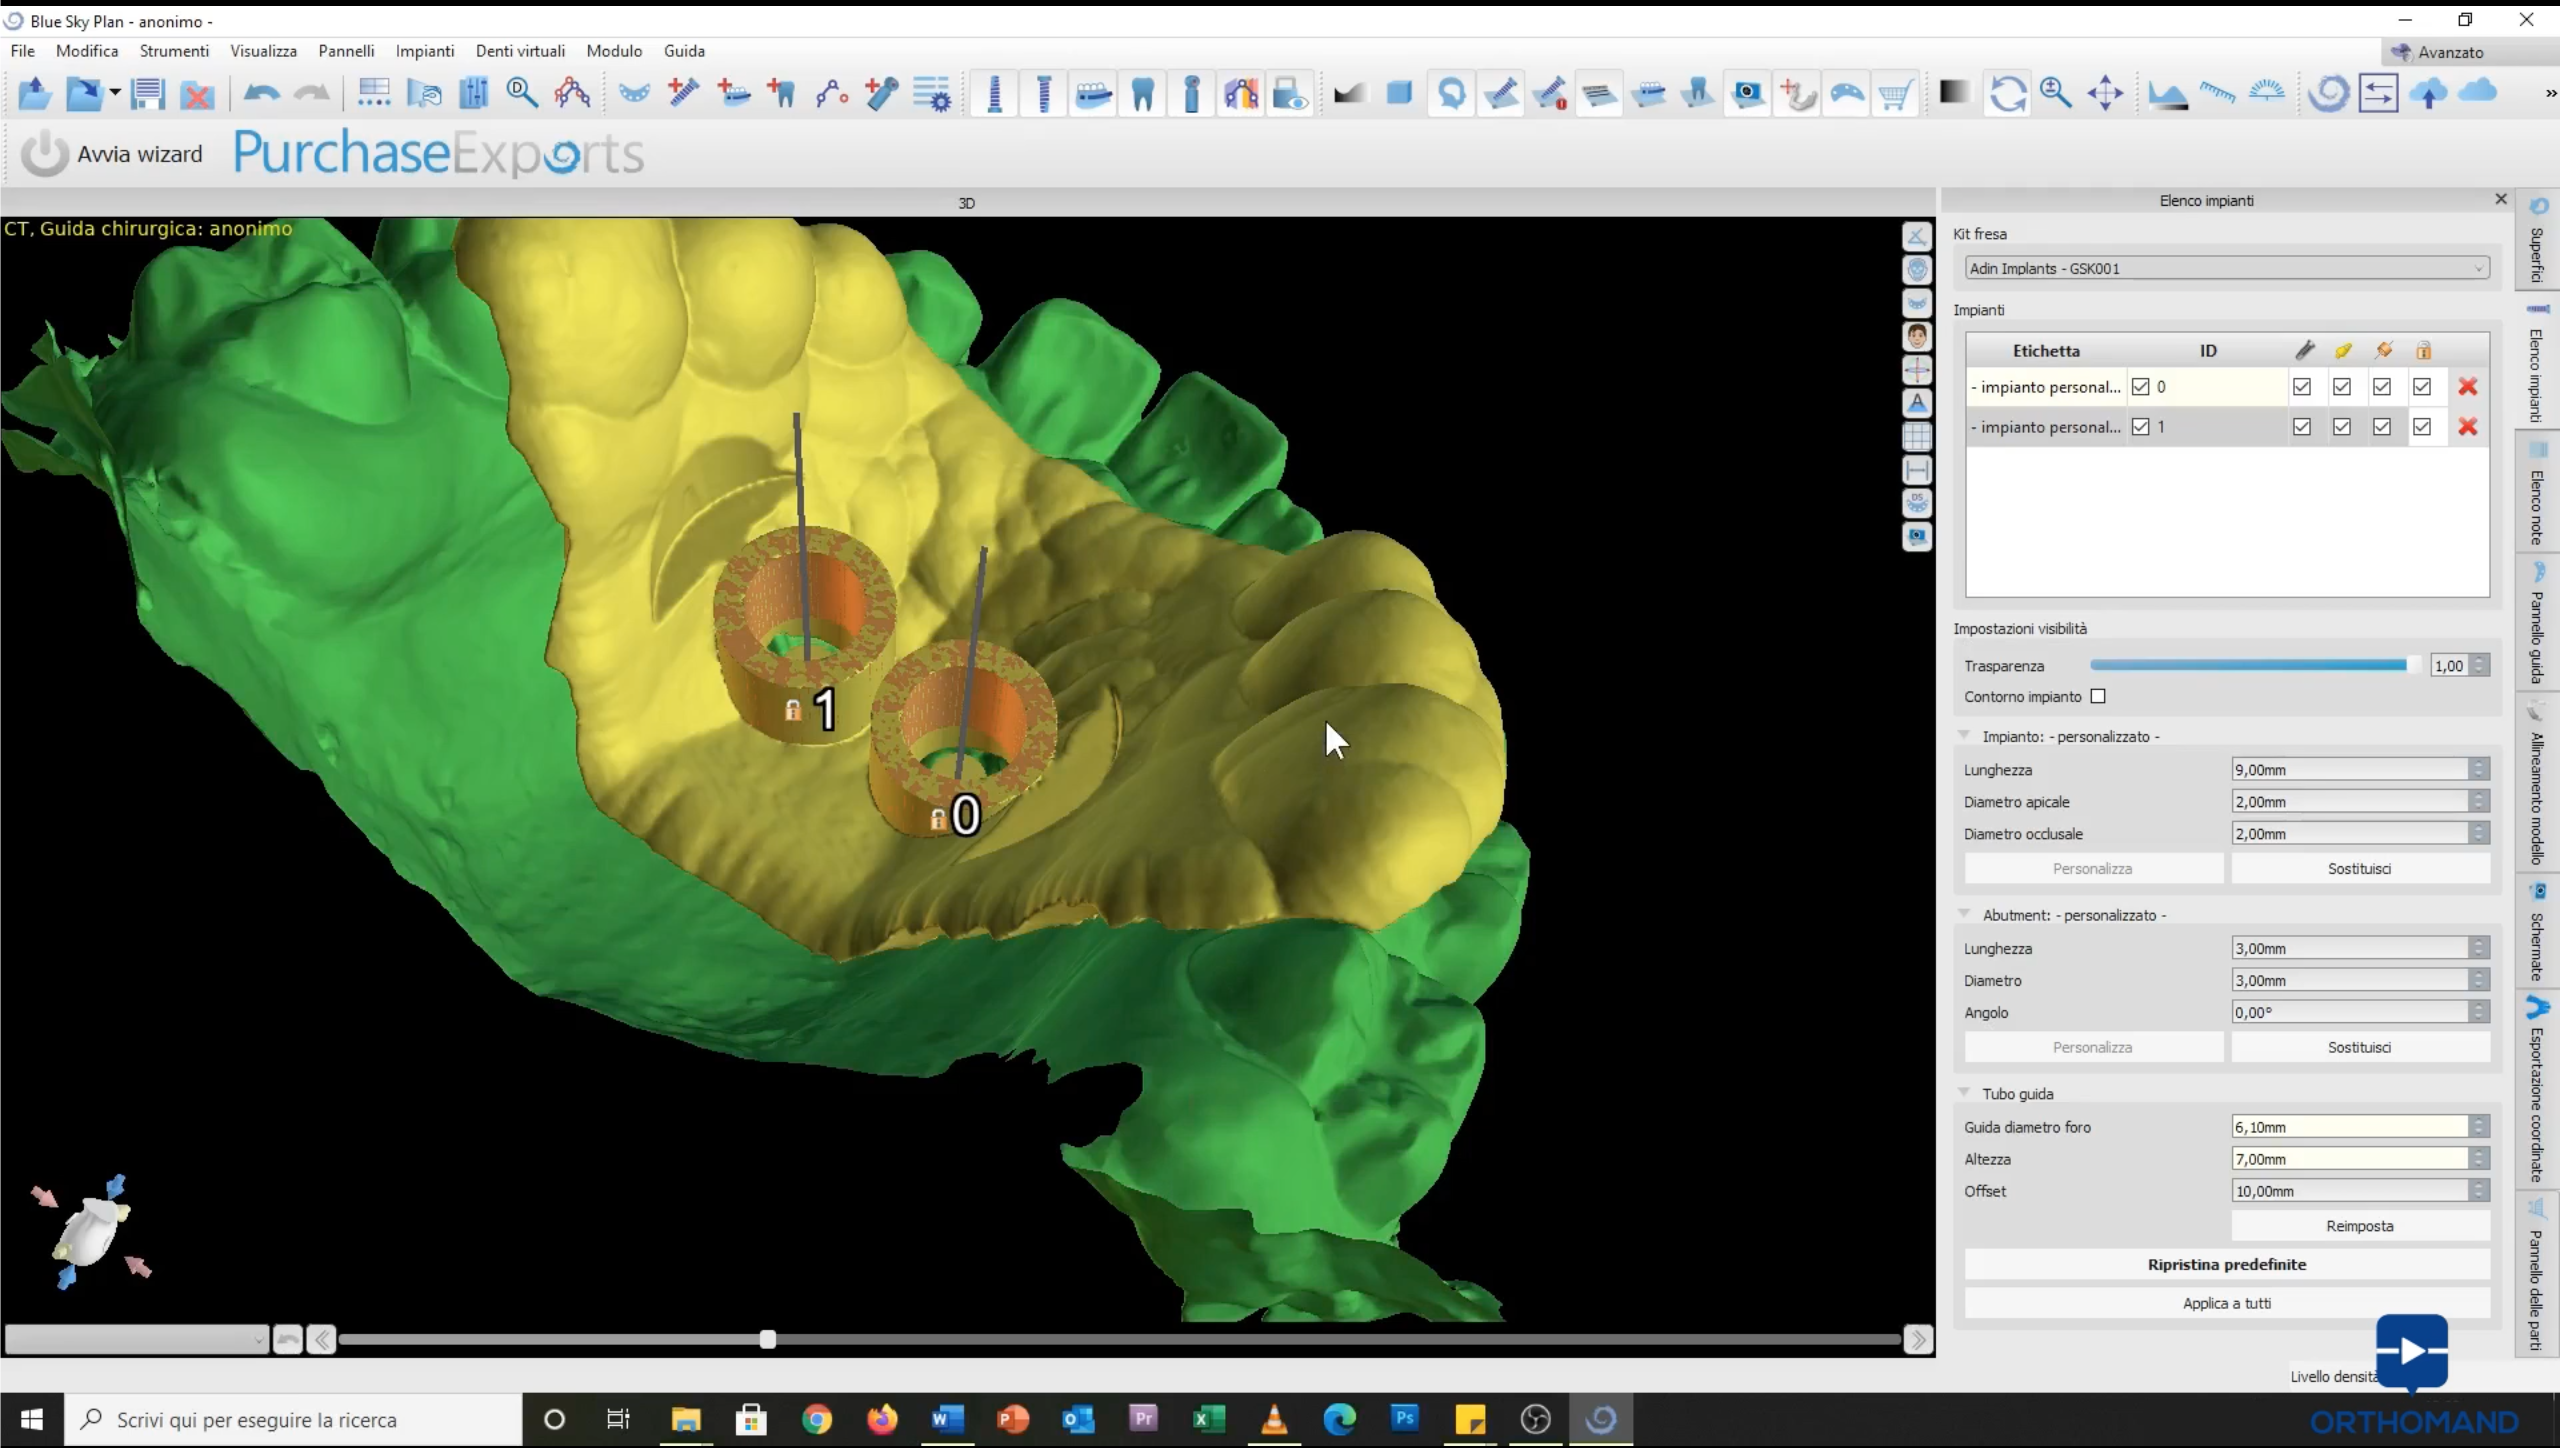Collapse the Abutment personalizzato section
This screenshot has width=2560, height=1448.
1964,914
